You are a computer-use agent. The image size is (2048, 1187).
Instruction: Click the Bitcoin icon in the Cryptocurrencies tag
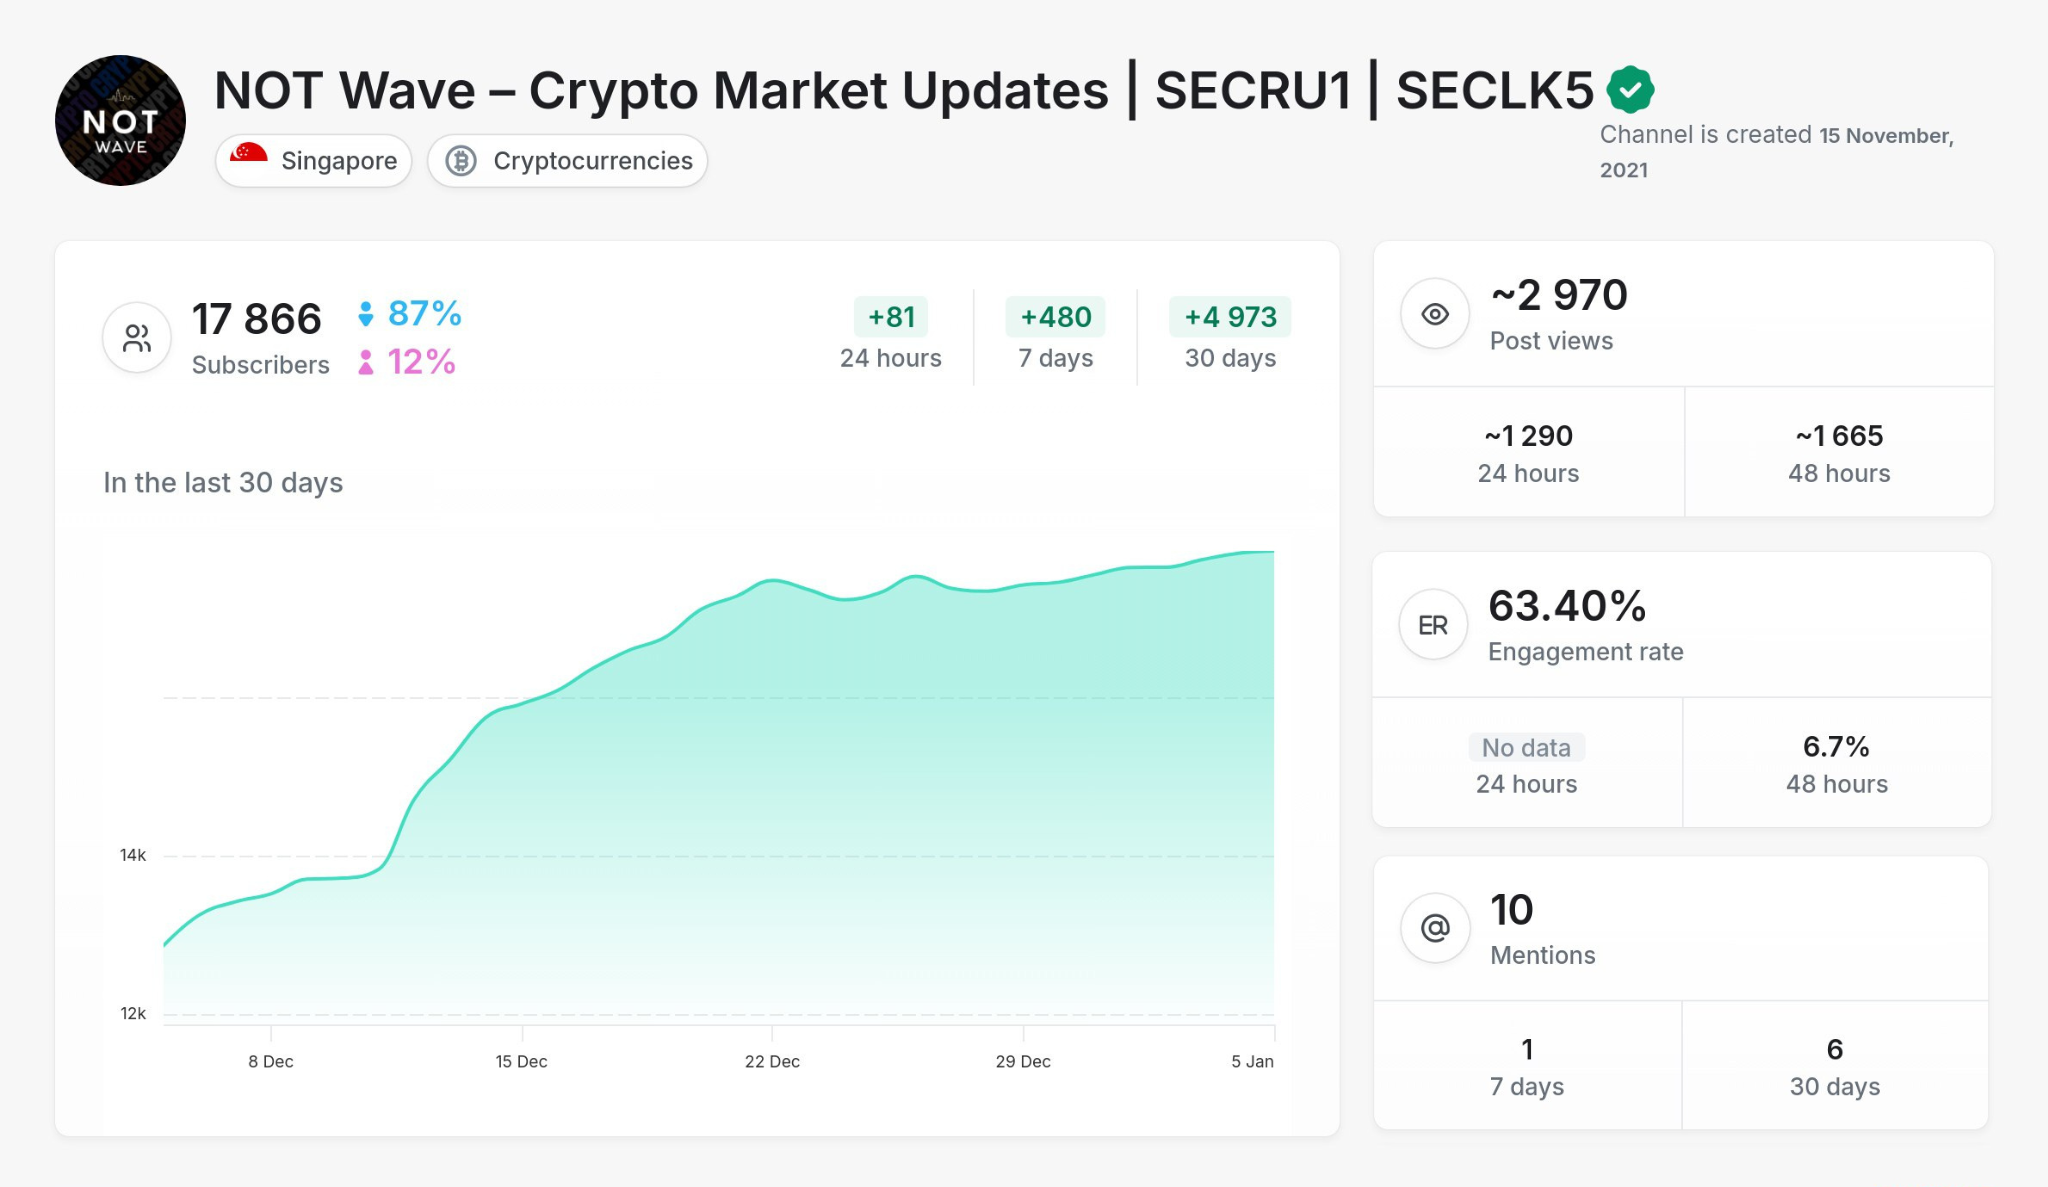pos(463,160)
